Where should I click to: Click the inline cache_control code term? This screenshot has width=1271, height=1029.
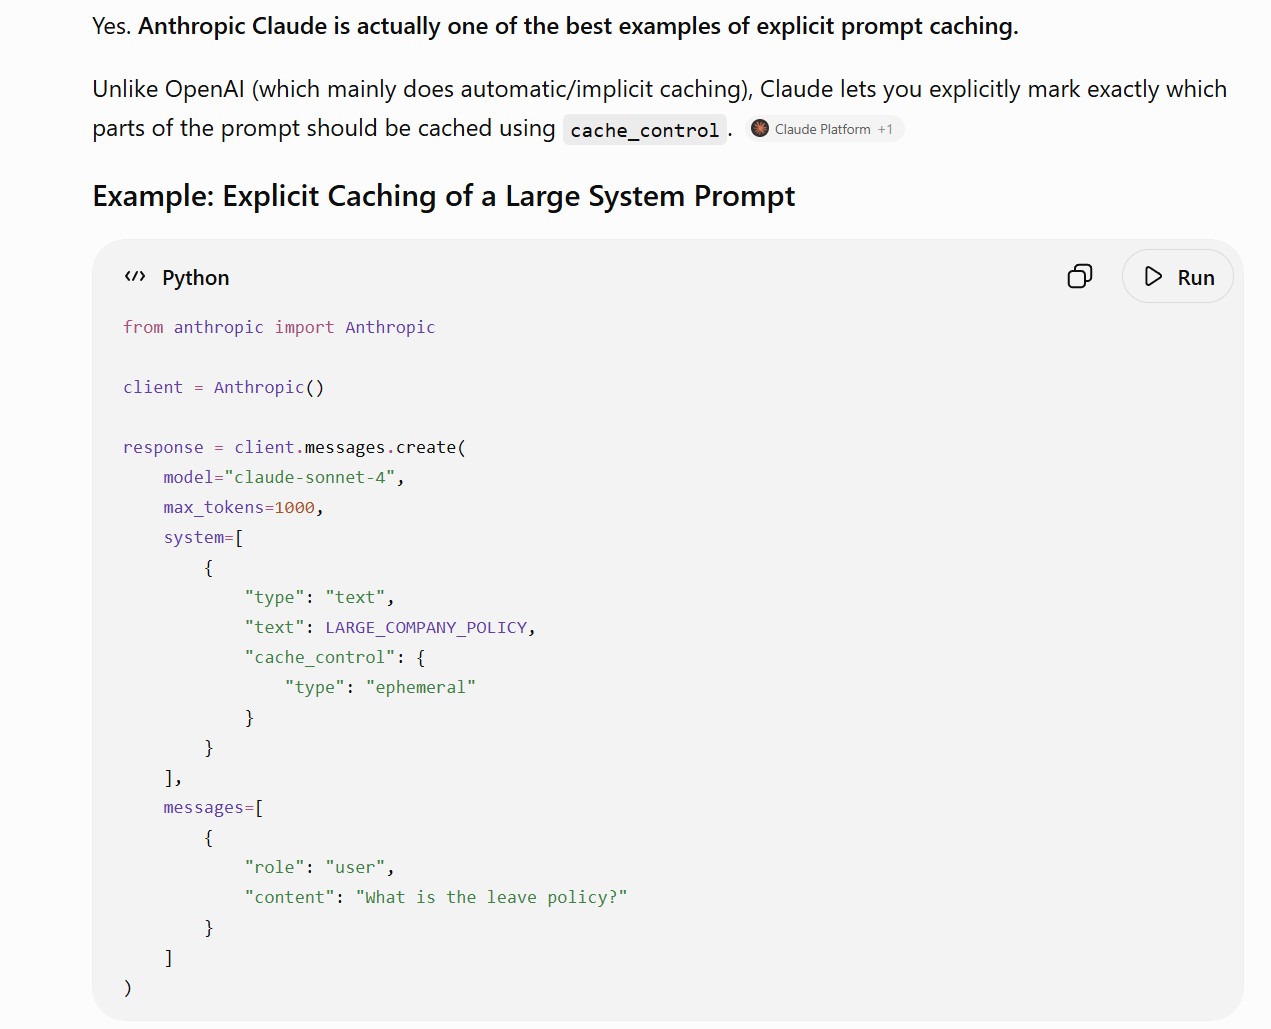[x=644, y=130]
